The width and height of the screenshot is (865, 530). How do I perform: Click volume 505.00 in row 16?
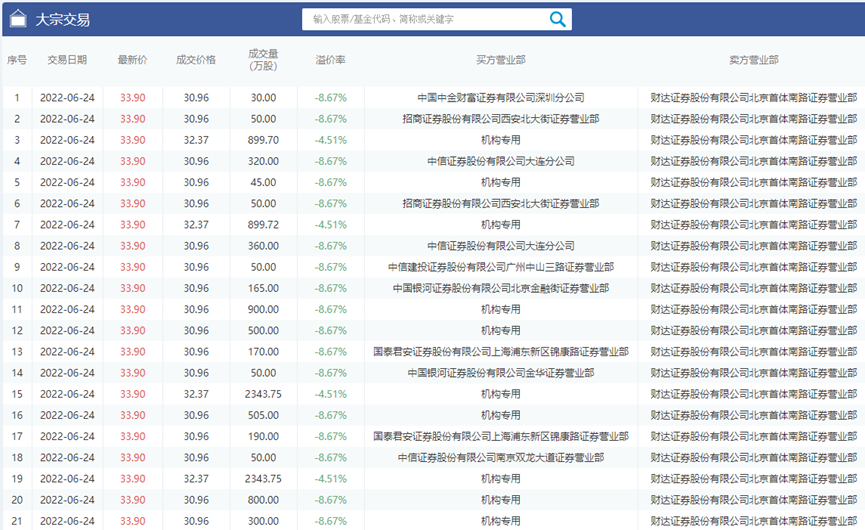tap(263, 415)
